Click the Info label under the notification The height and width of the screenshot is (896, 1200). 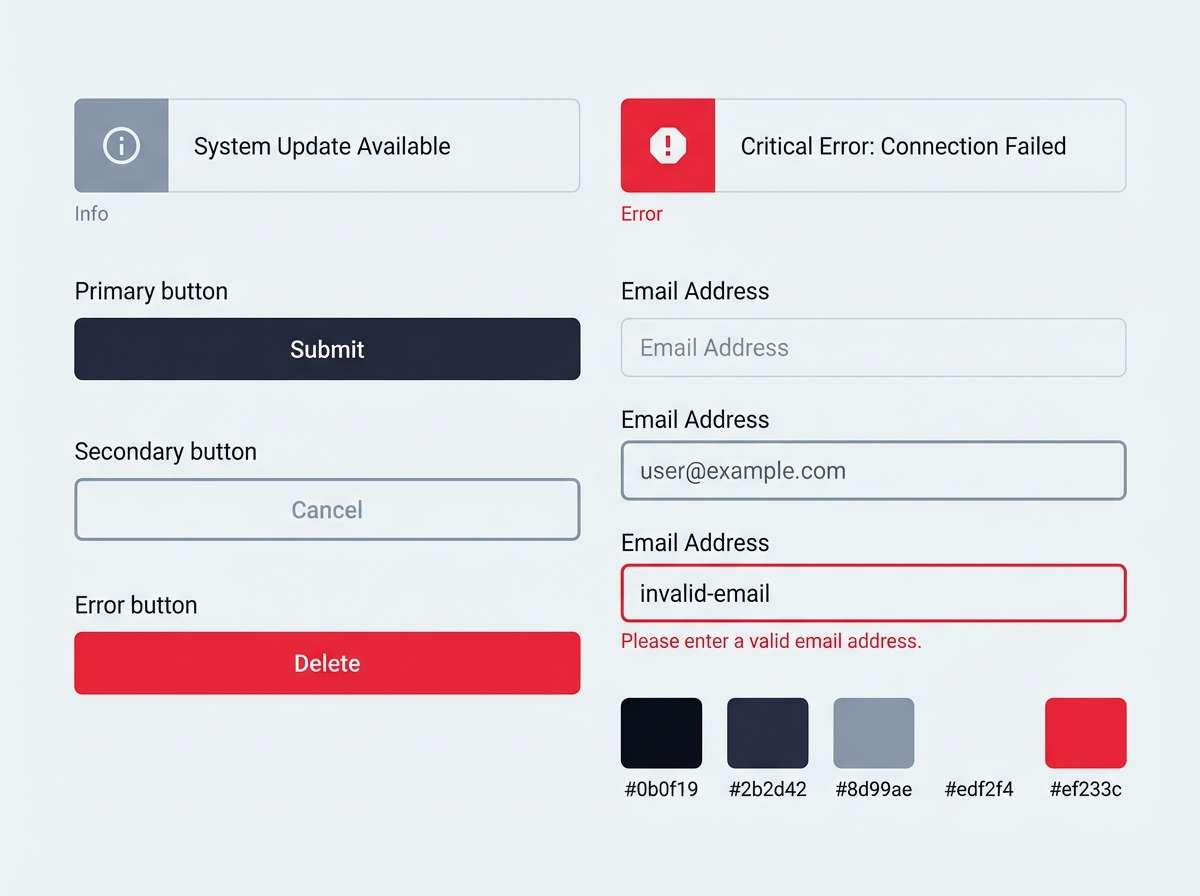[x=91, y=213]
